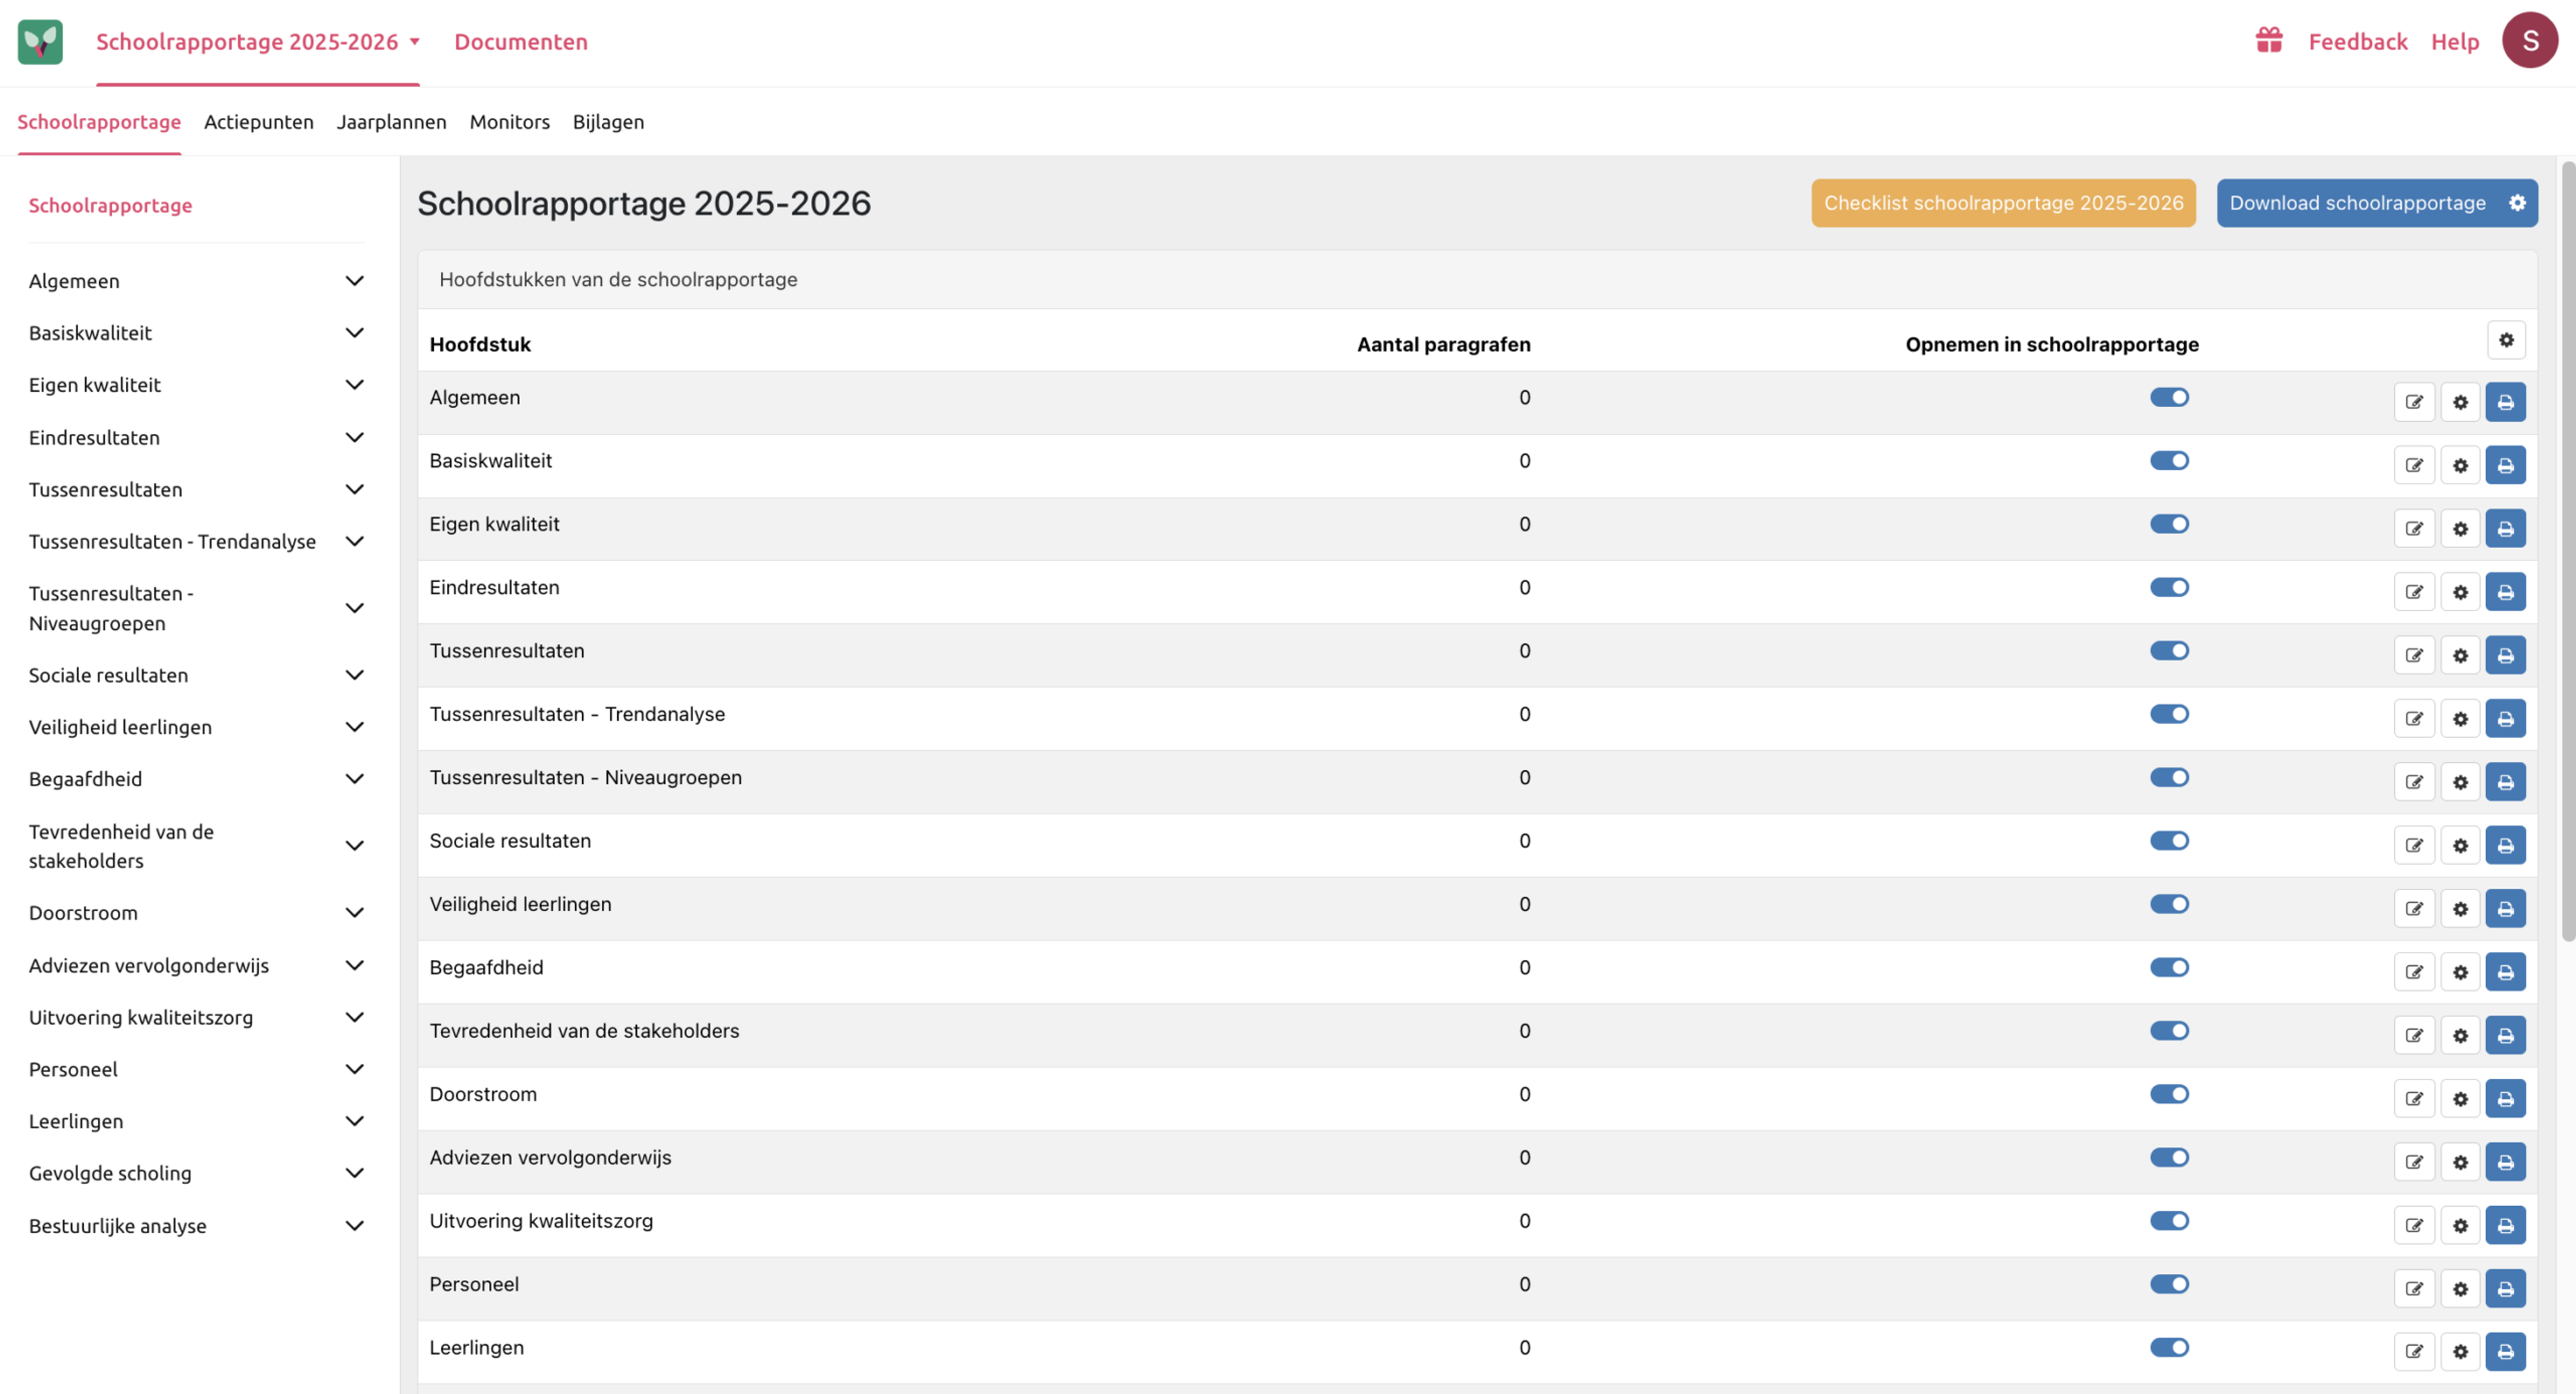Open table settings gear above chapter list
The image size is (2576, 1394).
click(2506, 340)
